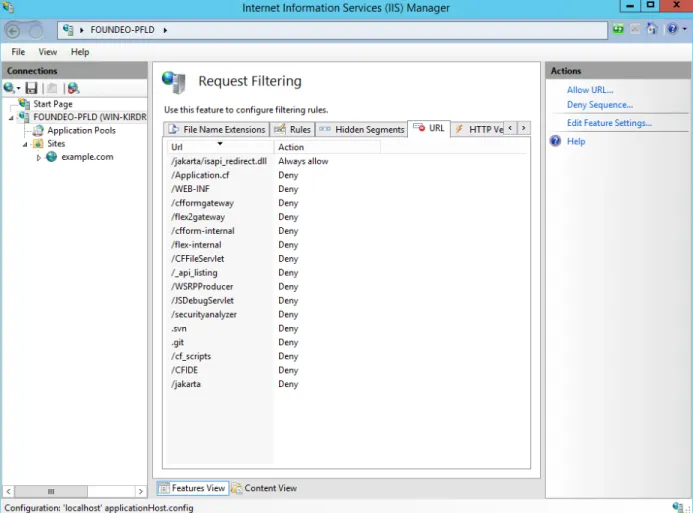
Task: Sort by the Url column header
Action: point(220,147)
